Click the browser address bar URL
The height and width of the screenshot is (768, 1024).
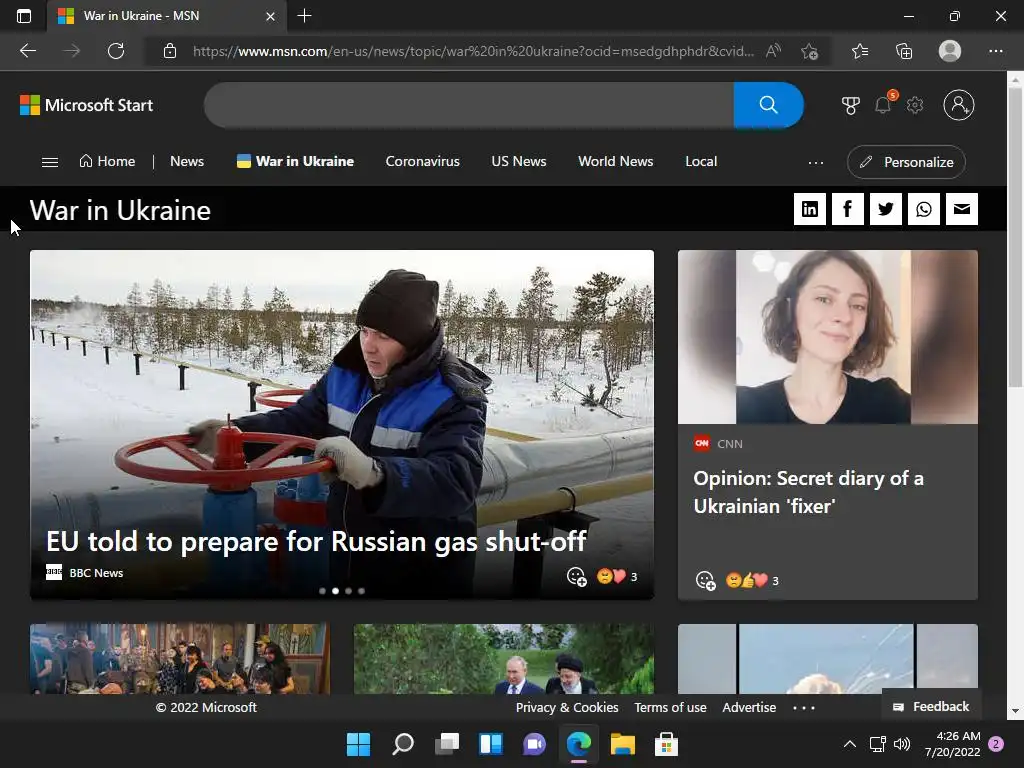[x=473, y=51]
